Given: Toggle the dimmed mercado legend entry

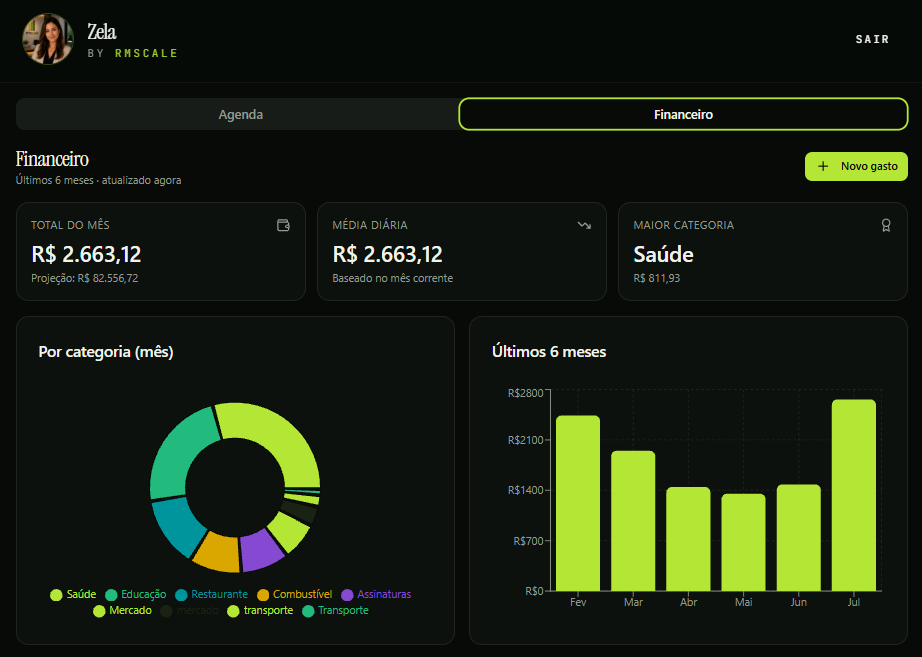Looking at the screenshot, I should click(x=189, y=611).
